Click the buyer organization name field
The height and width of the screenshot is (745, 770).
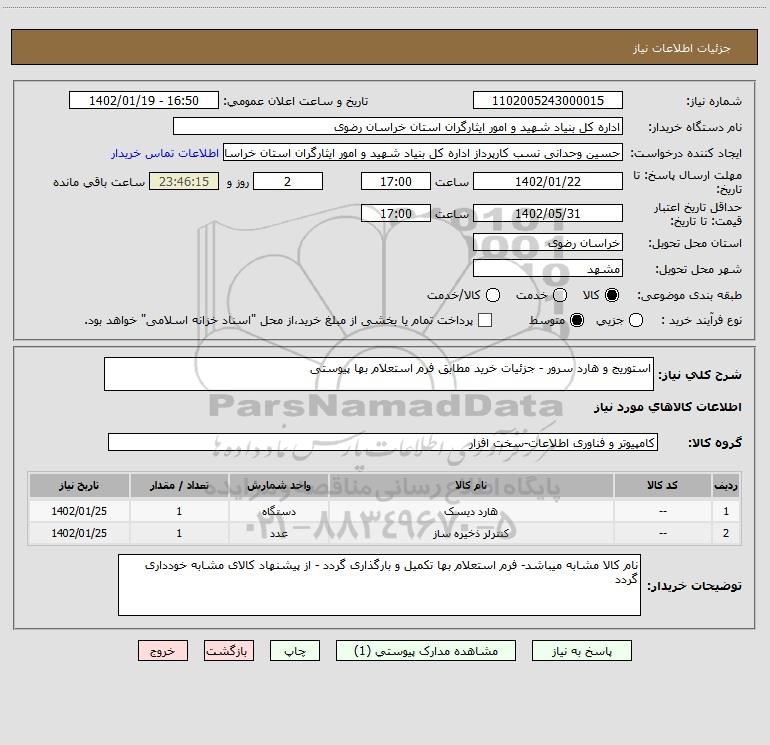pyautogui.click(x=398, y=126)
